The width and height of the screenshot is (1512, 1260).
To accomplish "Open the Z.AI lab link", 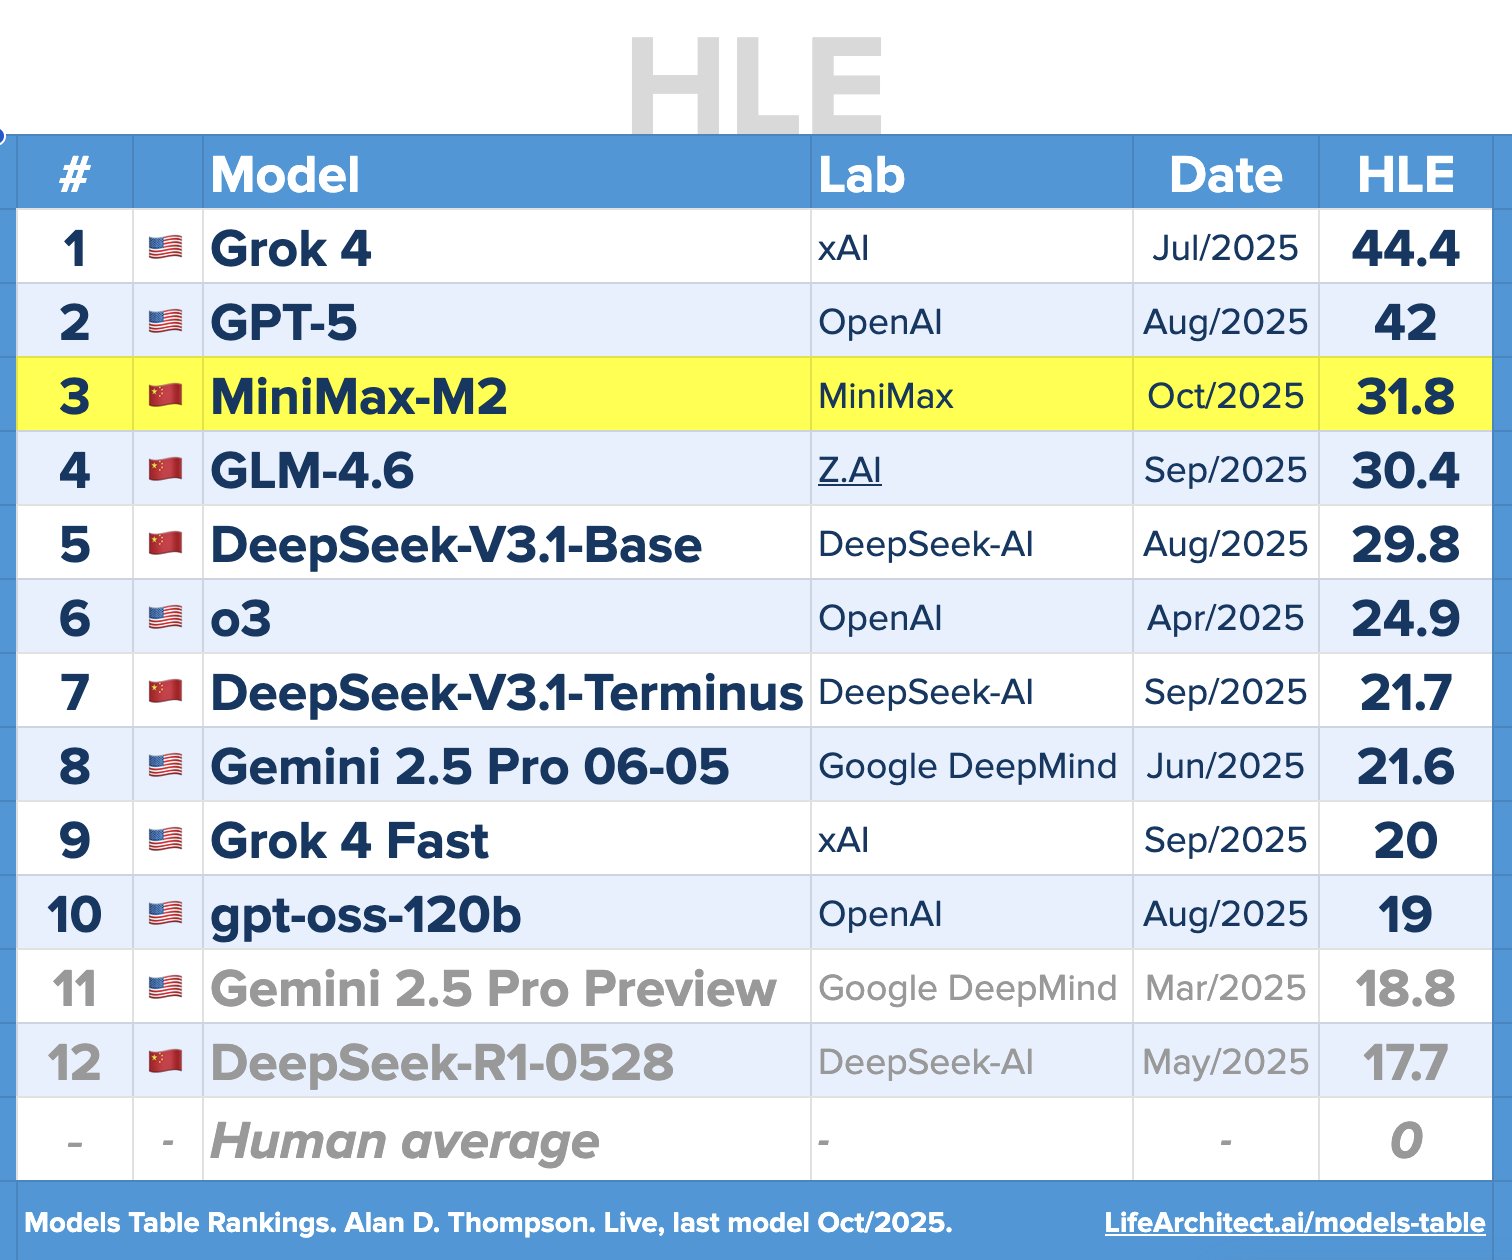I will (849, 470).
